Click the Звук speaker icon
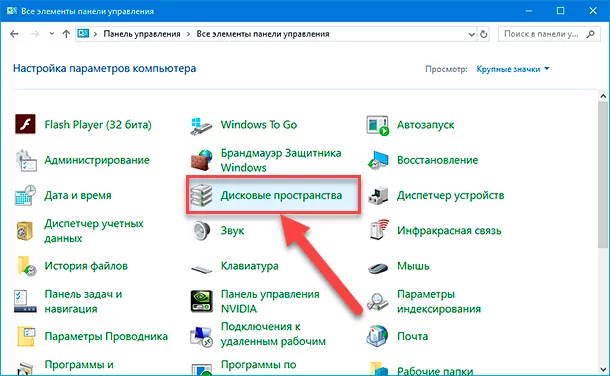610x376 pixels. pos(202,231)
